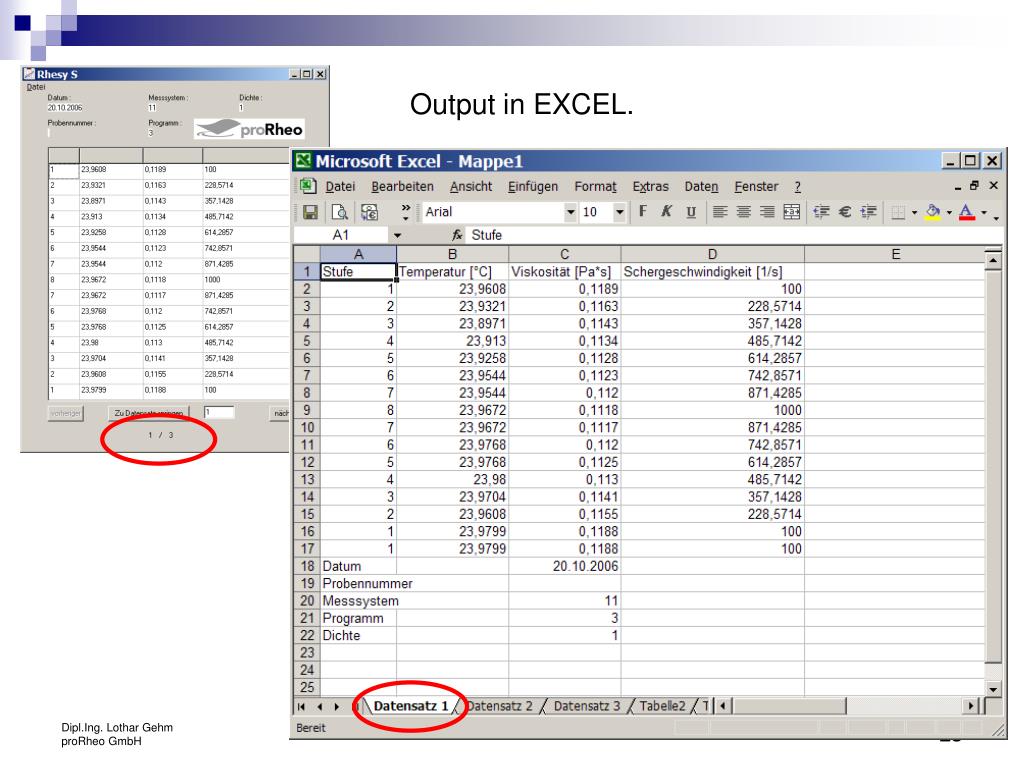Open the Ansicht menu
1024x768 pixels.
(x=471, y=187)
